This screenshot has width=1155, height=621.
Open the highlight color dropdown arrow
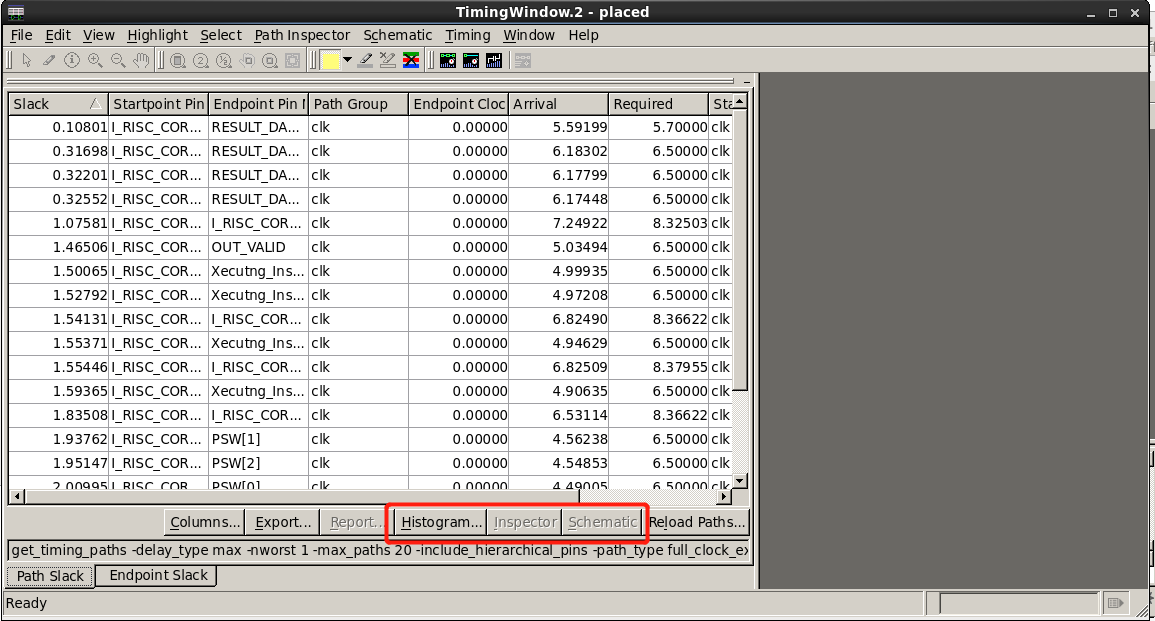coord(347,60)
